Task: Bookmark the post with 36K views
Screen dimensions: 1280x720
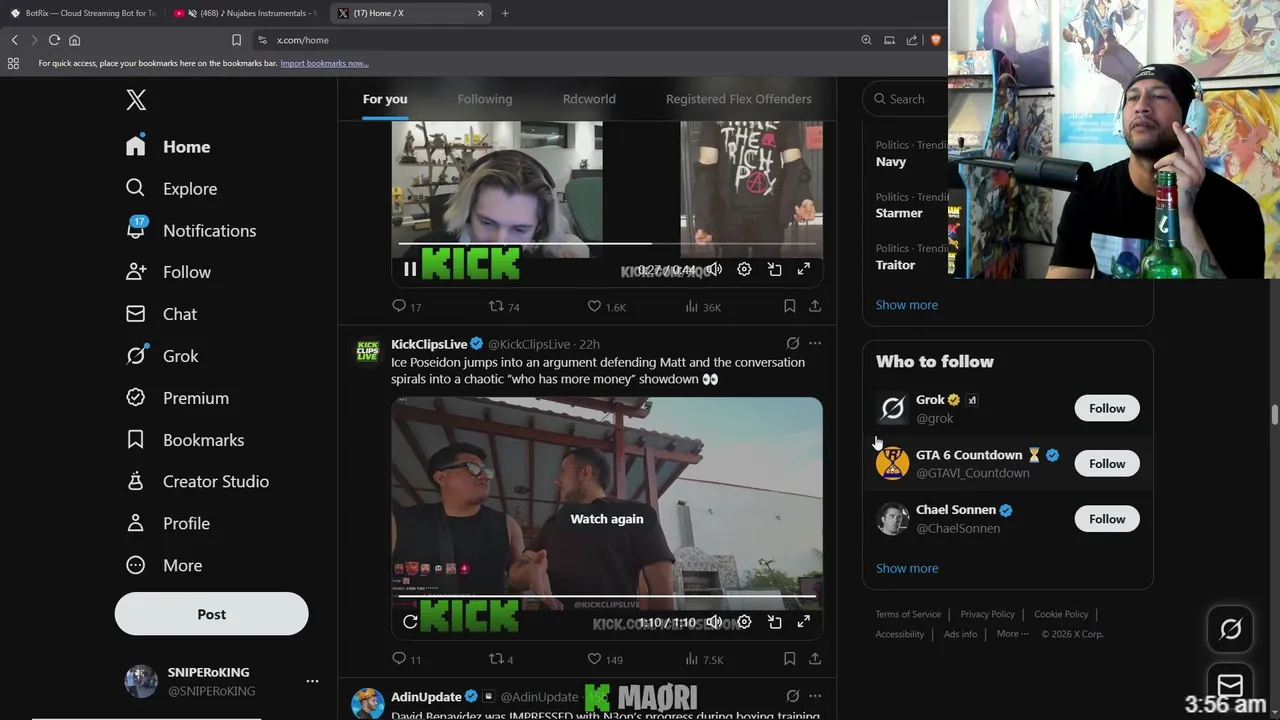Action: (790, 306)
